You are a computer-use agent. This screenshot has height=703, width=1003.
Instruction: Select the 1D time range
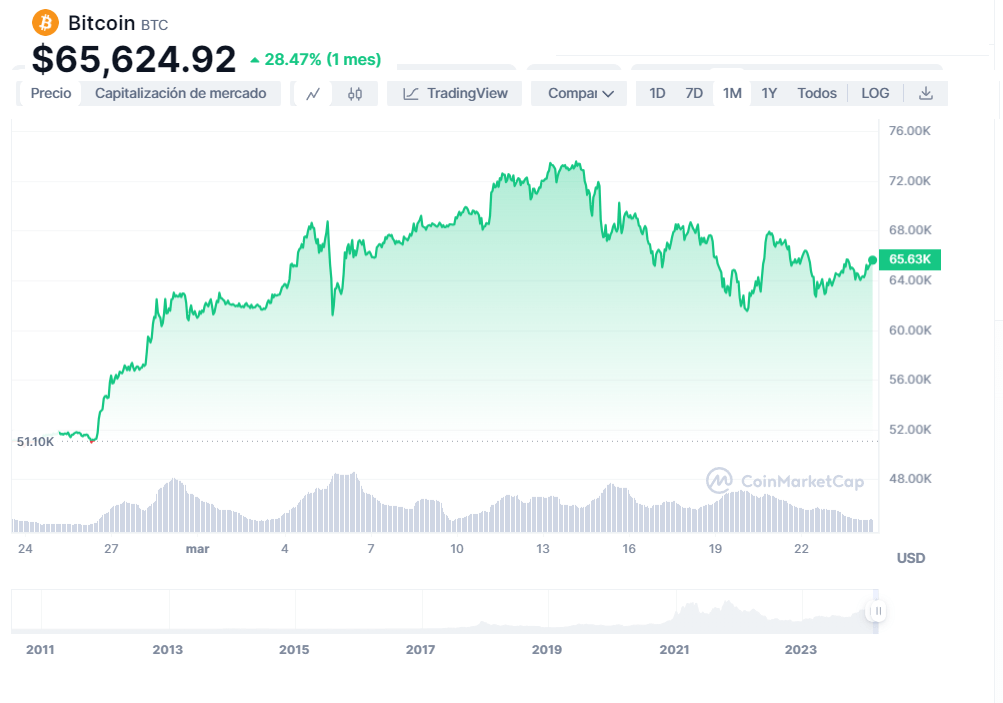(657, 93)
